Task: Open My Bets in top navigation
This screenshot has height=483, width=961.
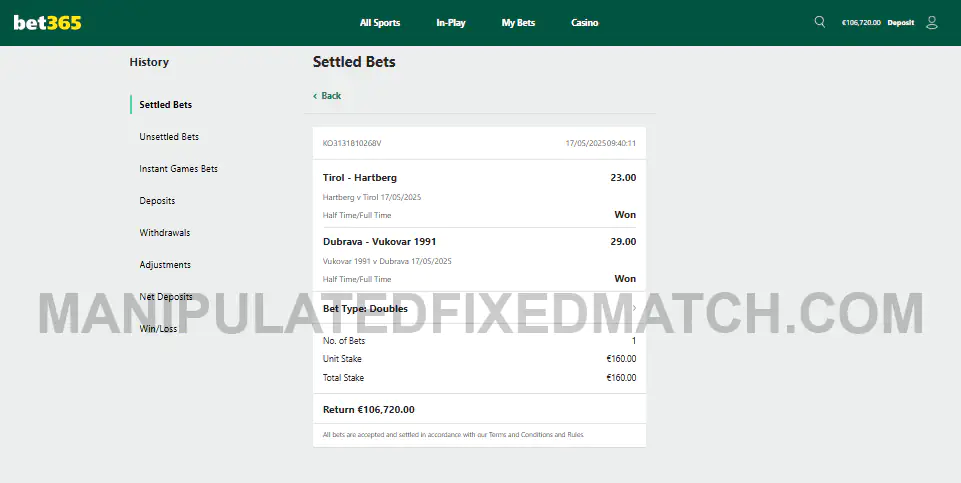Action: pos(518,23)
